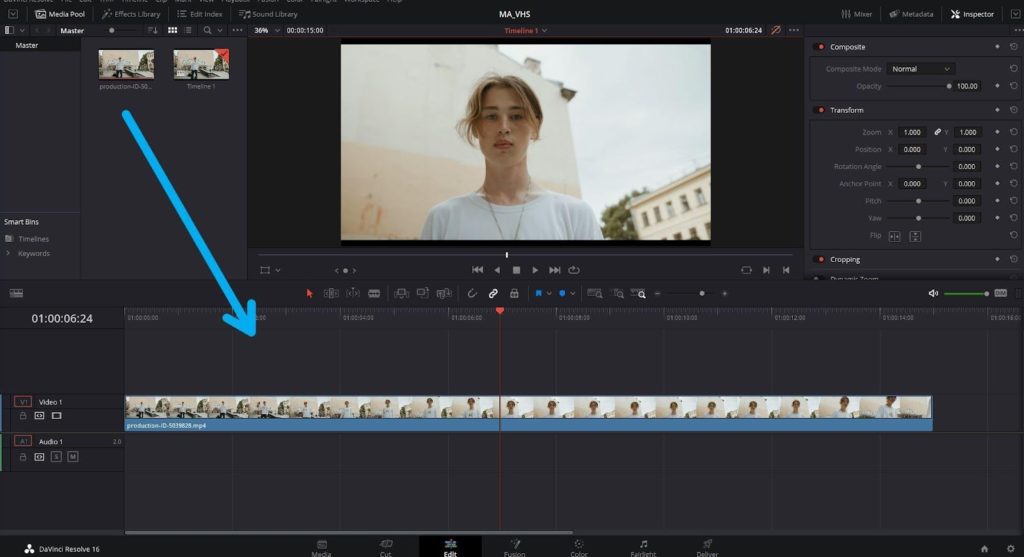Image resolution: width=1024 pixels, height=557 pixels.
Task: Click the Zoom link chain icon in Transform
Action: point(937,132)
